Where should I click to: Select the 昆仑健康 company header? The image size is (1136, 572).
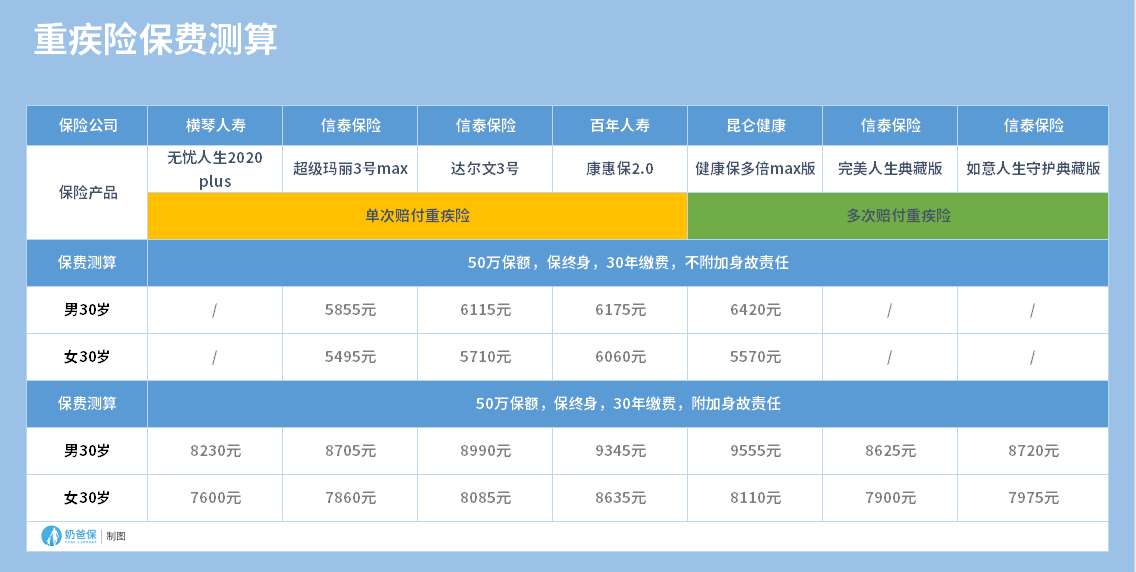coord(755,126)
